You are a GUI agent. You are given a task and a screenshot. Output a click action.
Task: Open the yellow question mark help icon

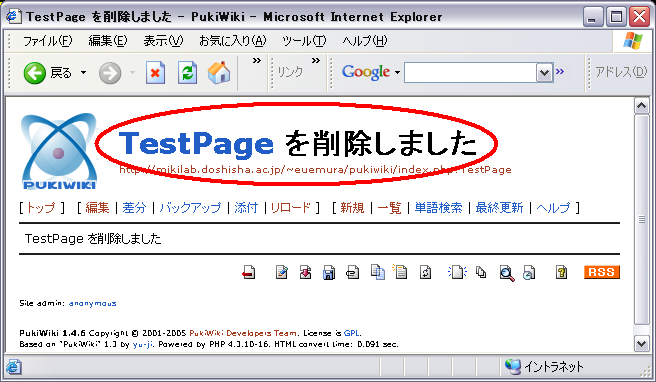(x=561, y=272)
